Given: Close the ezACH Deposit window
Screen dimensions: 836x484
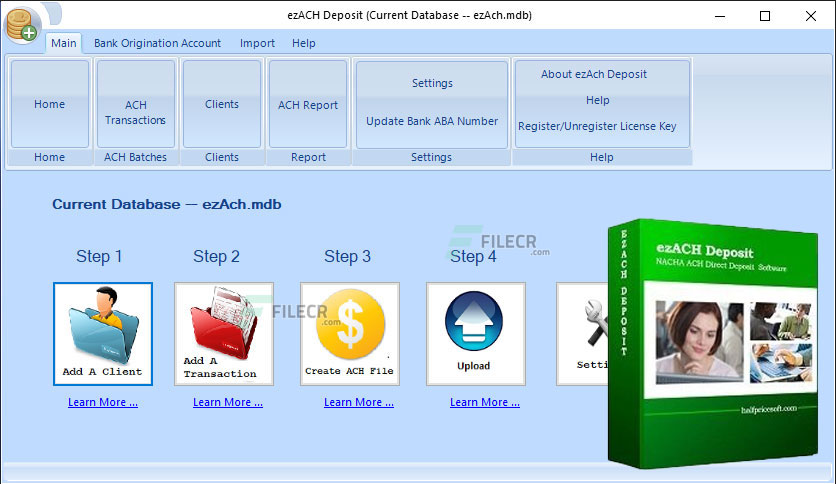Looking at the screenshot, I should coord(811,16).
